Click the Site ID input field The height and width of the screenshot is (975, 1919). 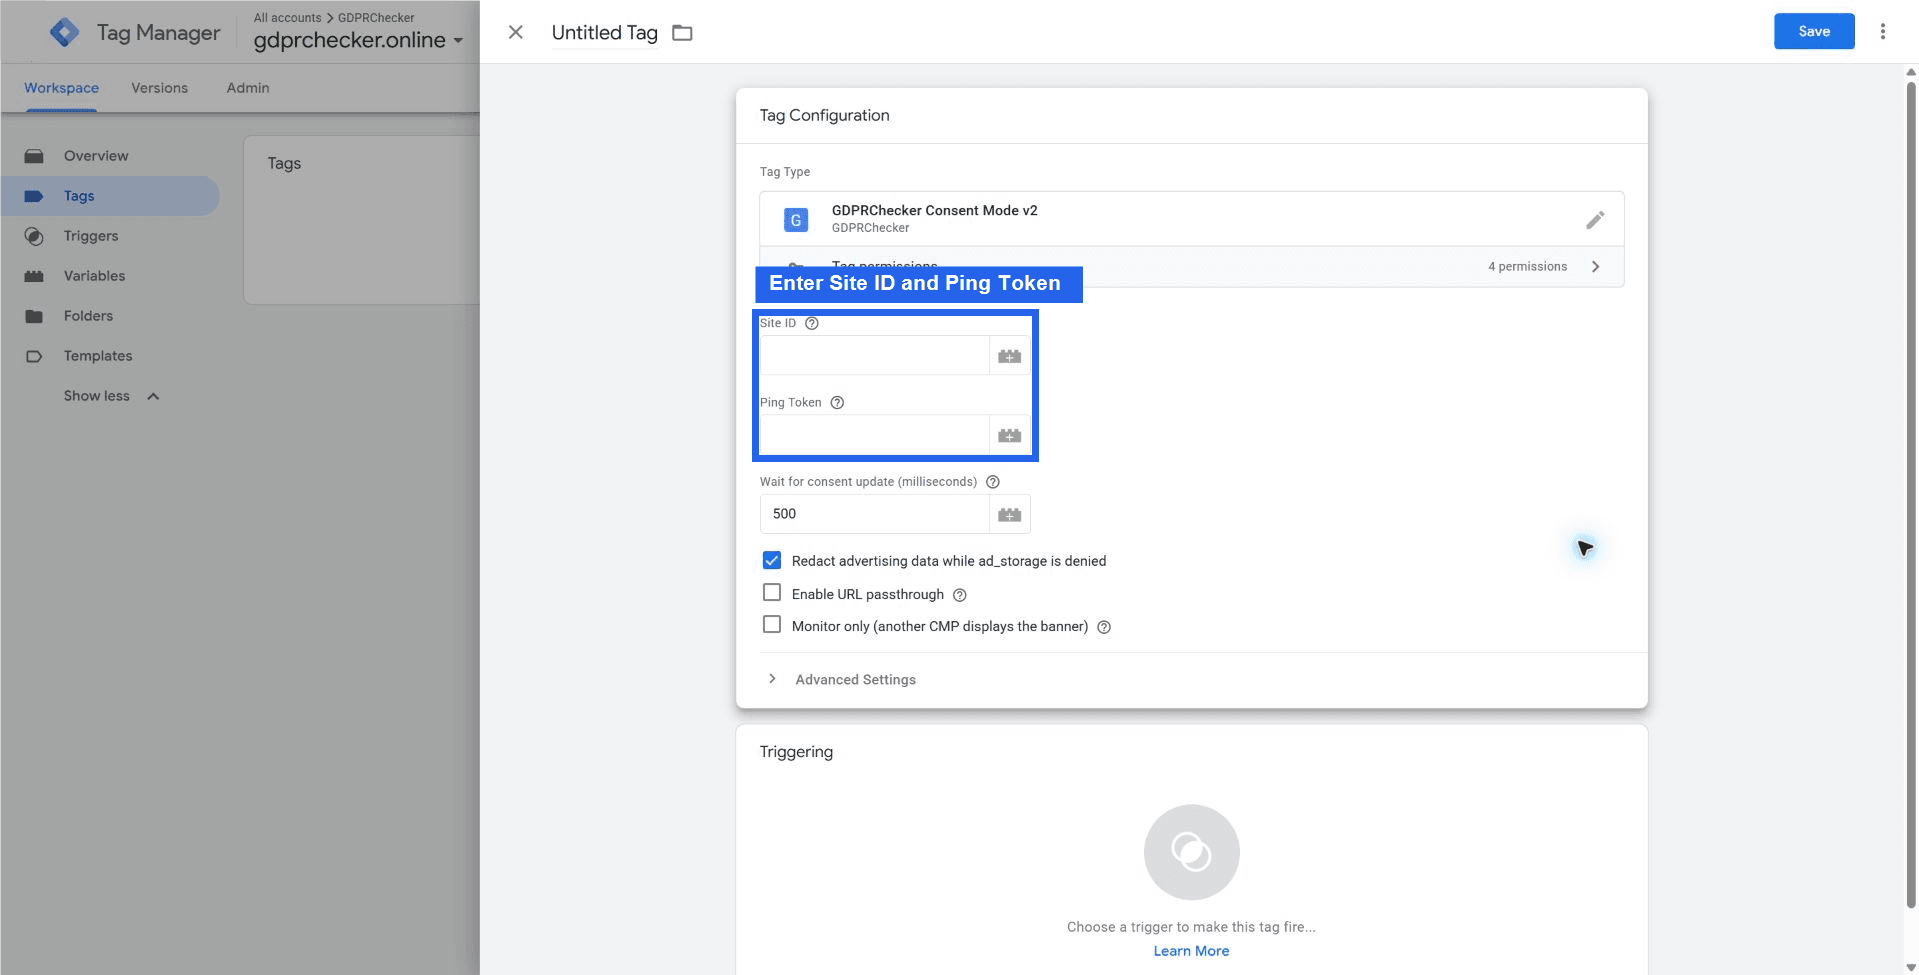tap(875, 356)
